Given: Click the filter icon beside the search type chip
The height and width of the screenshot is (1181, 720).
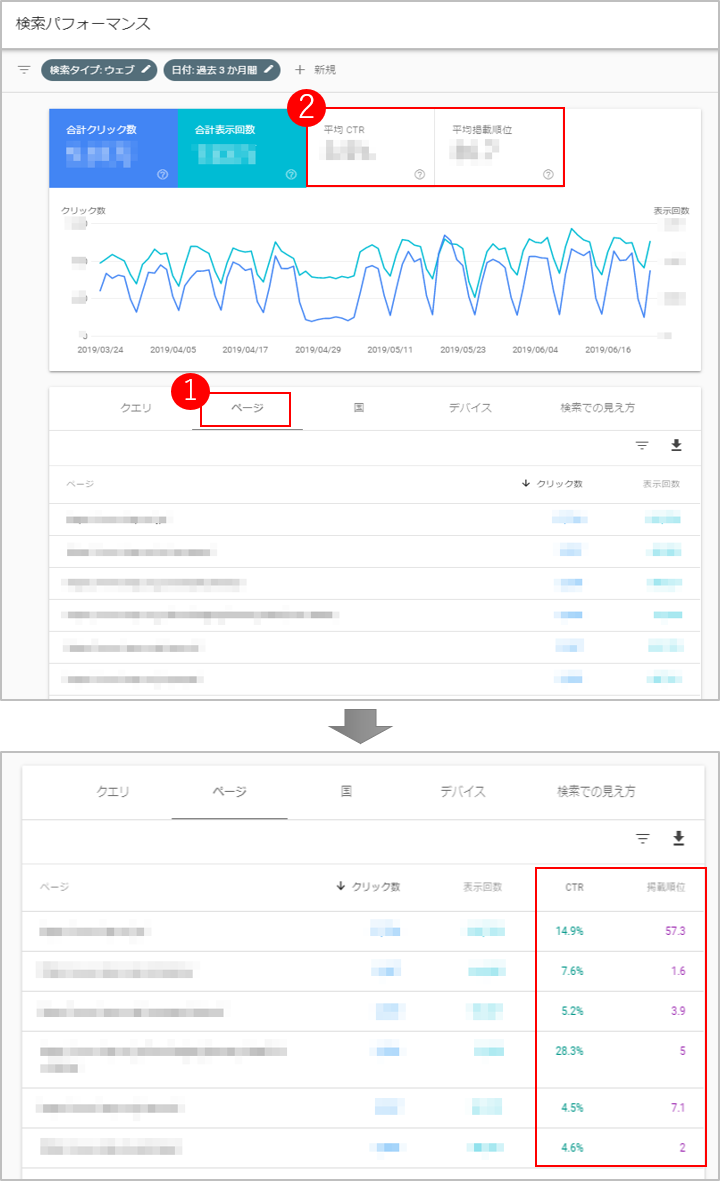Looking at the screenshot, I should (24, 70).
